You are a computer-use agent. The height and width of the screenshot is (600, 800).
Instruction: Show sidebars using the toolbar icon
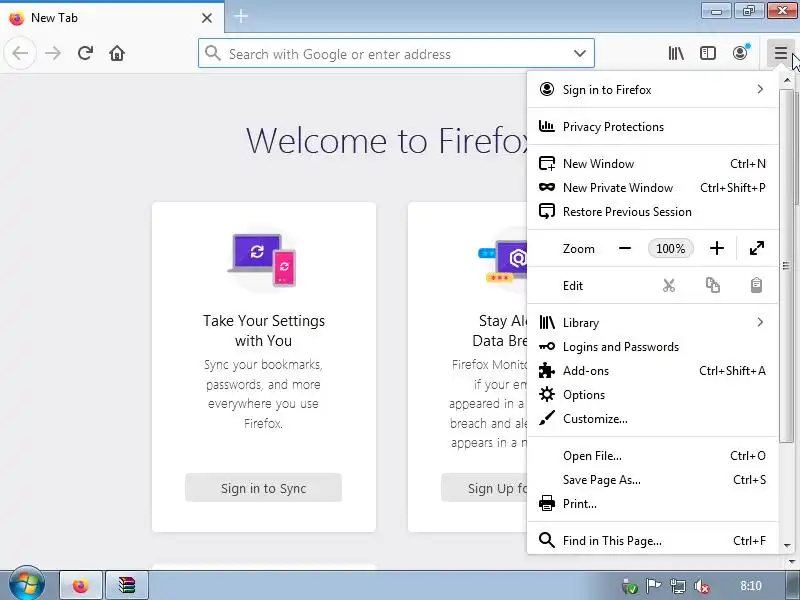click(708, 53)
